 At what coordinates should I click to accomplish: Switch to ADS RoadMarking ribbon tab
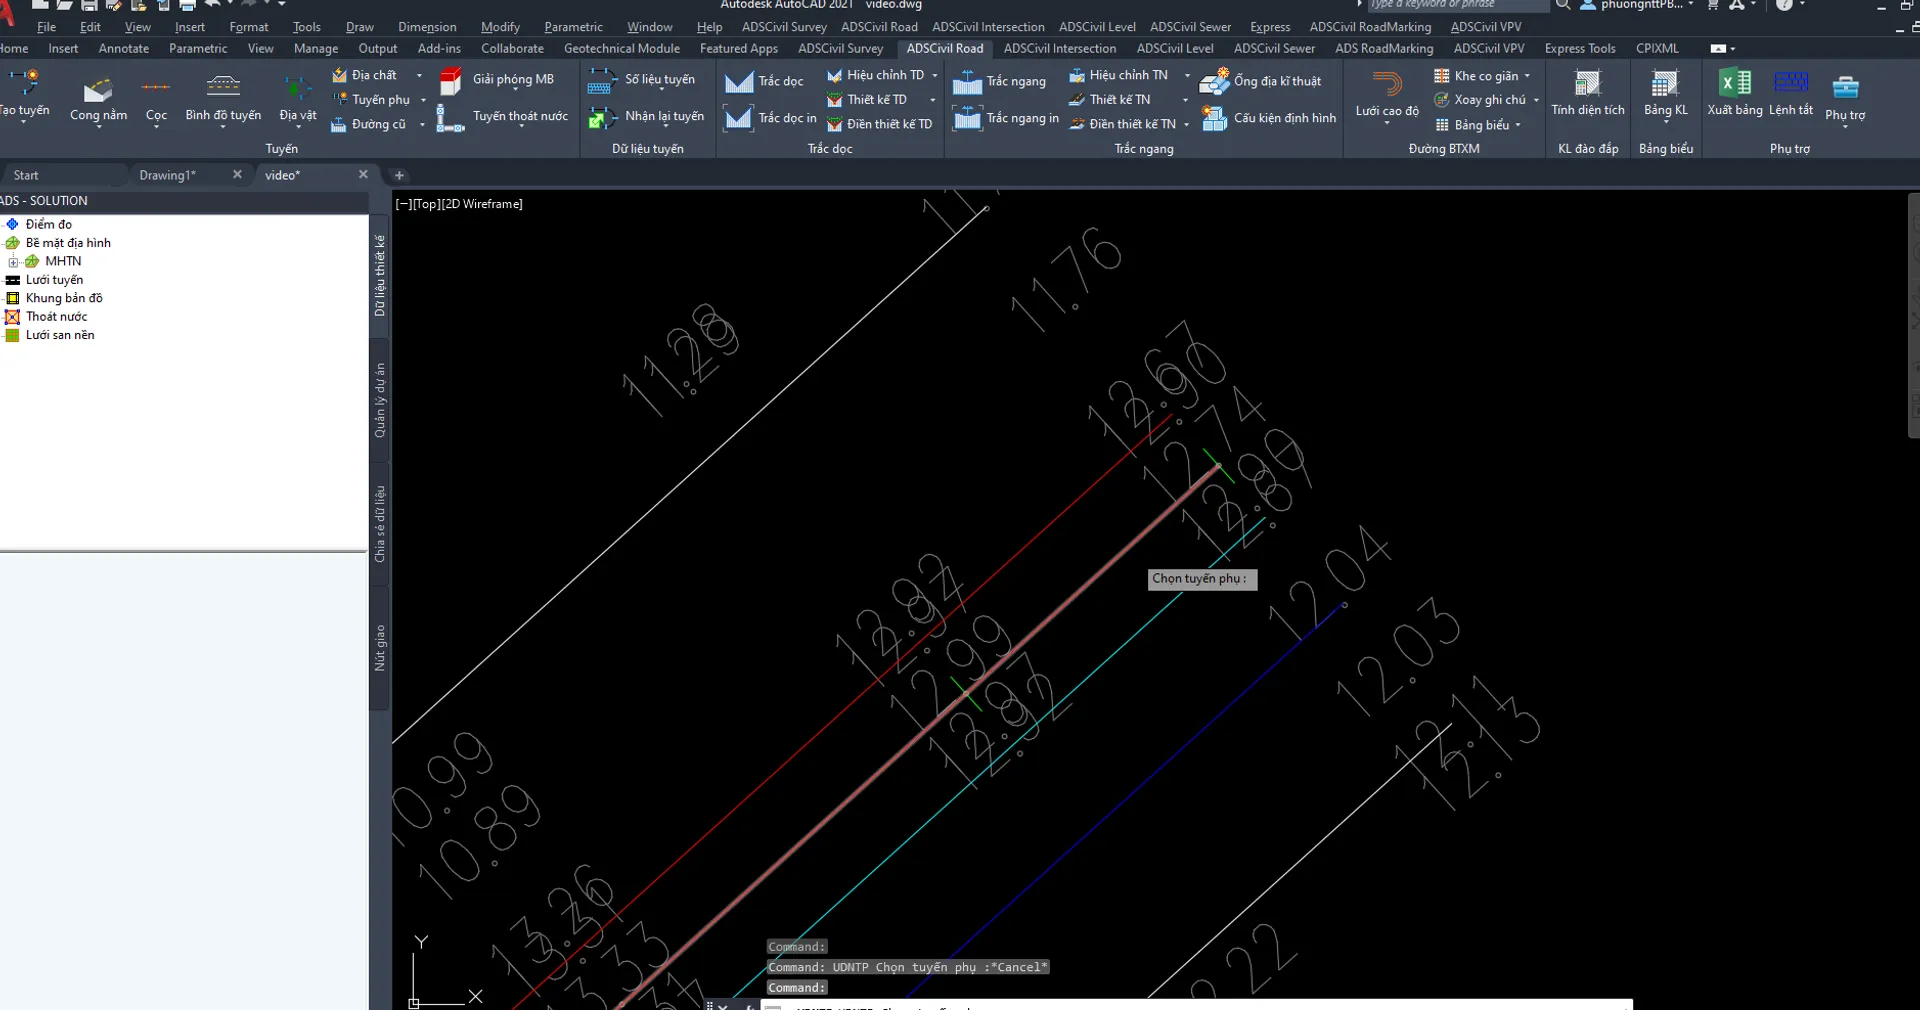tap(1384, 48)
